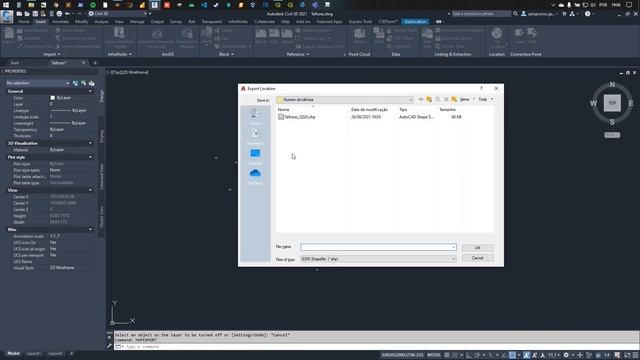Click Autodesk application menu logo button
The image size is (640, 360).
[7, 16]
